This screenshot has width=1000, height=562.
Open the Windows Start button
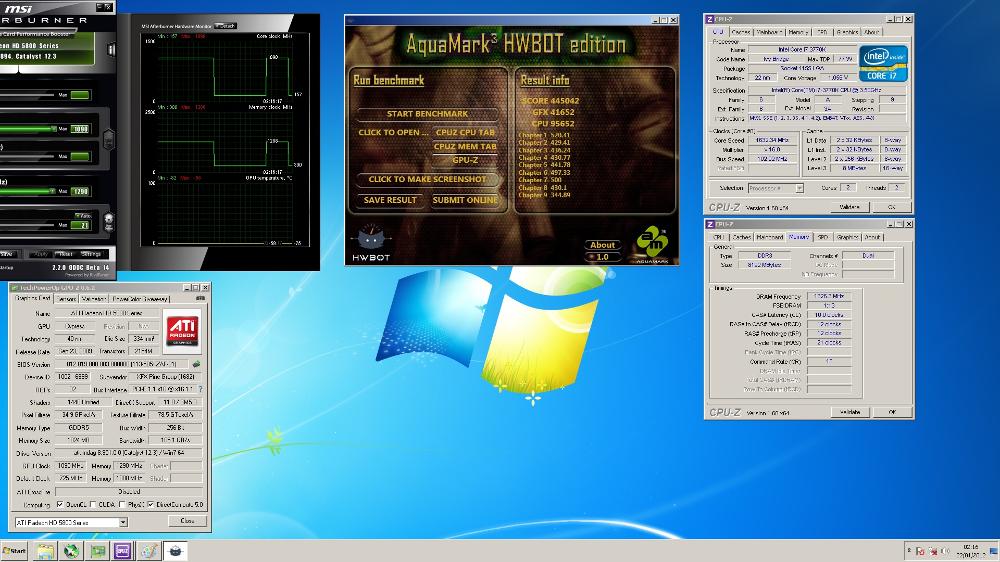[14, 551]
